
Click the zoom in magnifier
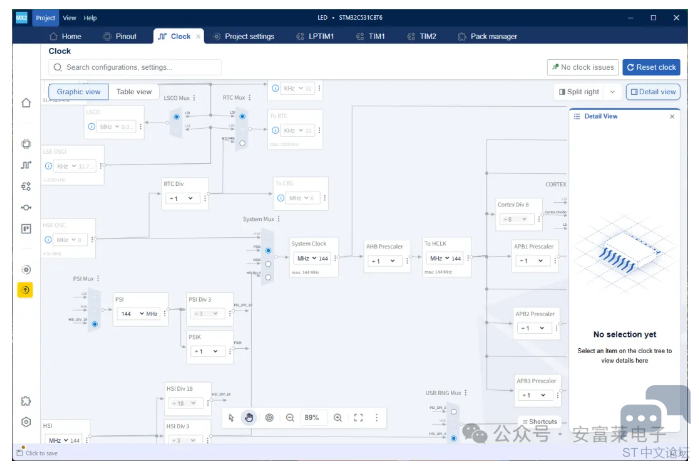pyautogui.click(x=338, y=417)
